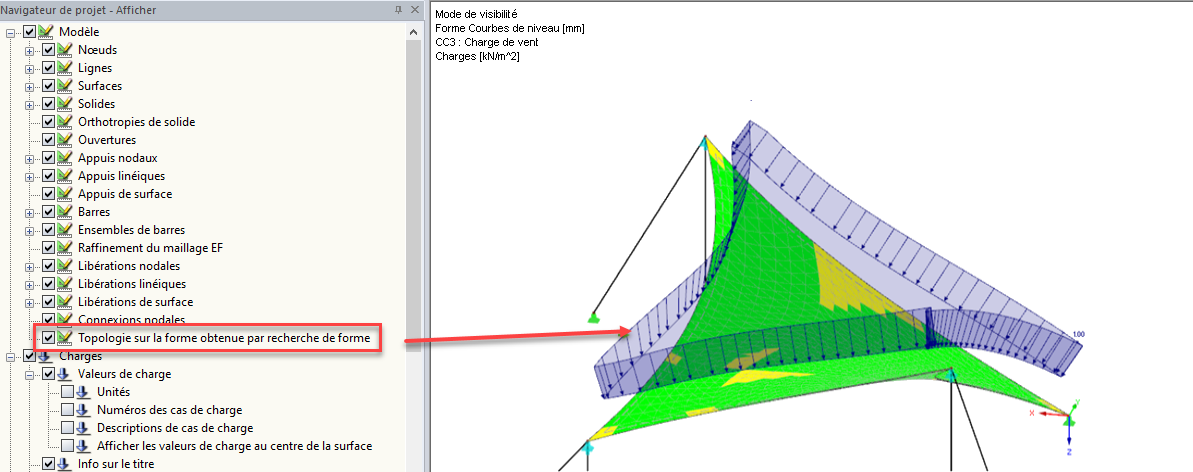Expand the Nœuds tree node
1193x472 pixels.
point(30,51)
